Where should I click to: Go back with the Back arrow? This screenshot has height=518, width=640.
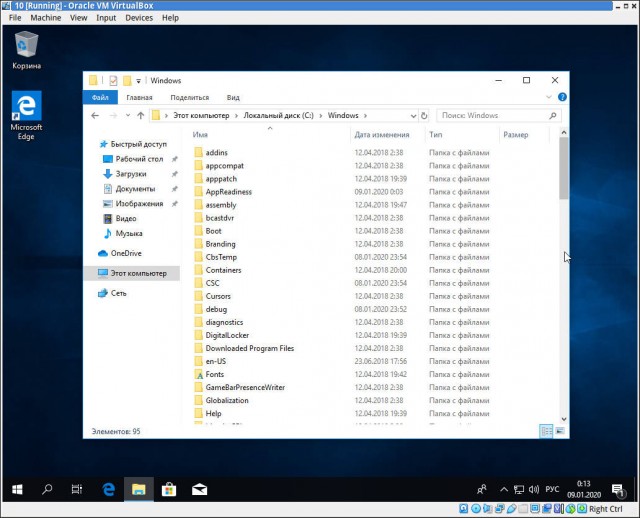tap(95, 116)
